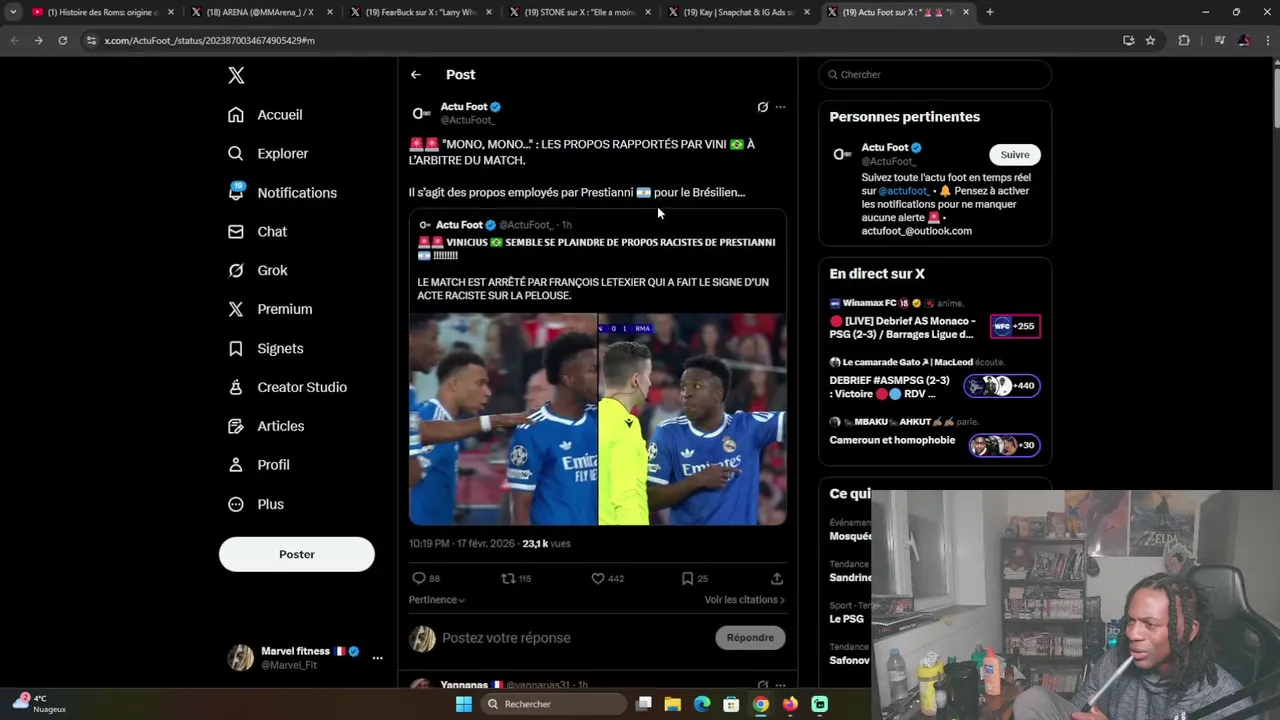Bookmark this page with the star icon
Screen dimensions: 1280x720
pyautogui.click(x=1150, y=40)
